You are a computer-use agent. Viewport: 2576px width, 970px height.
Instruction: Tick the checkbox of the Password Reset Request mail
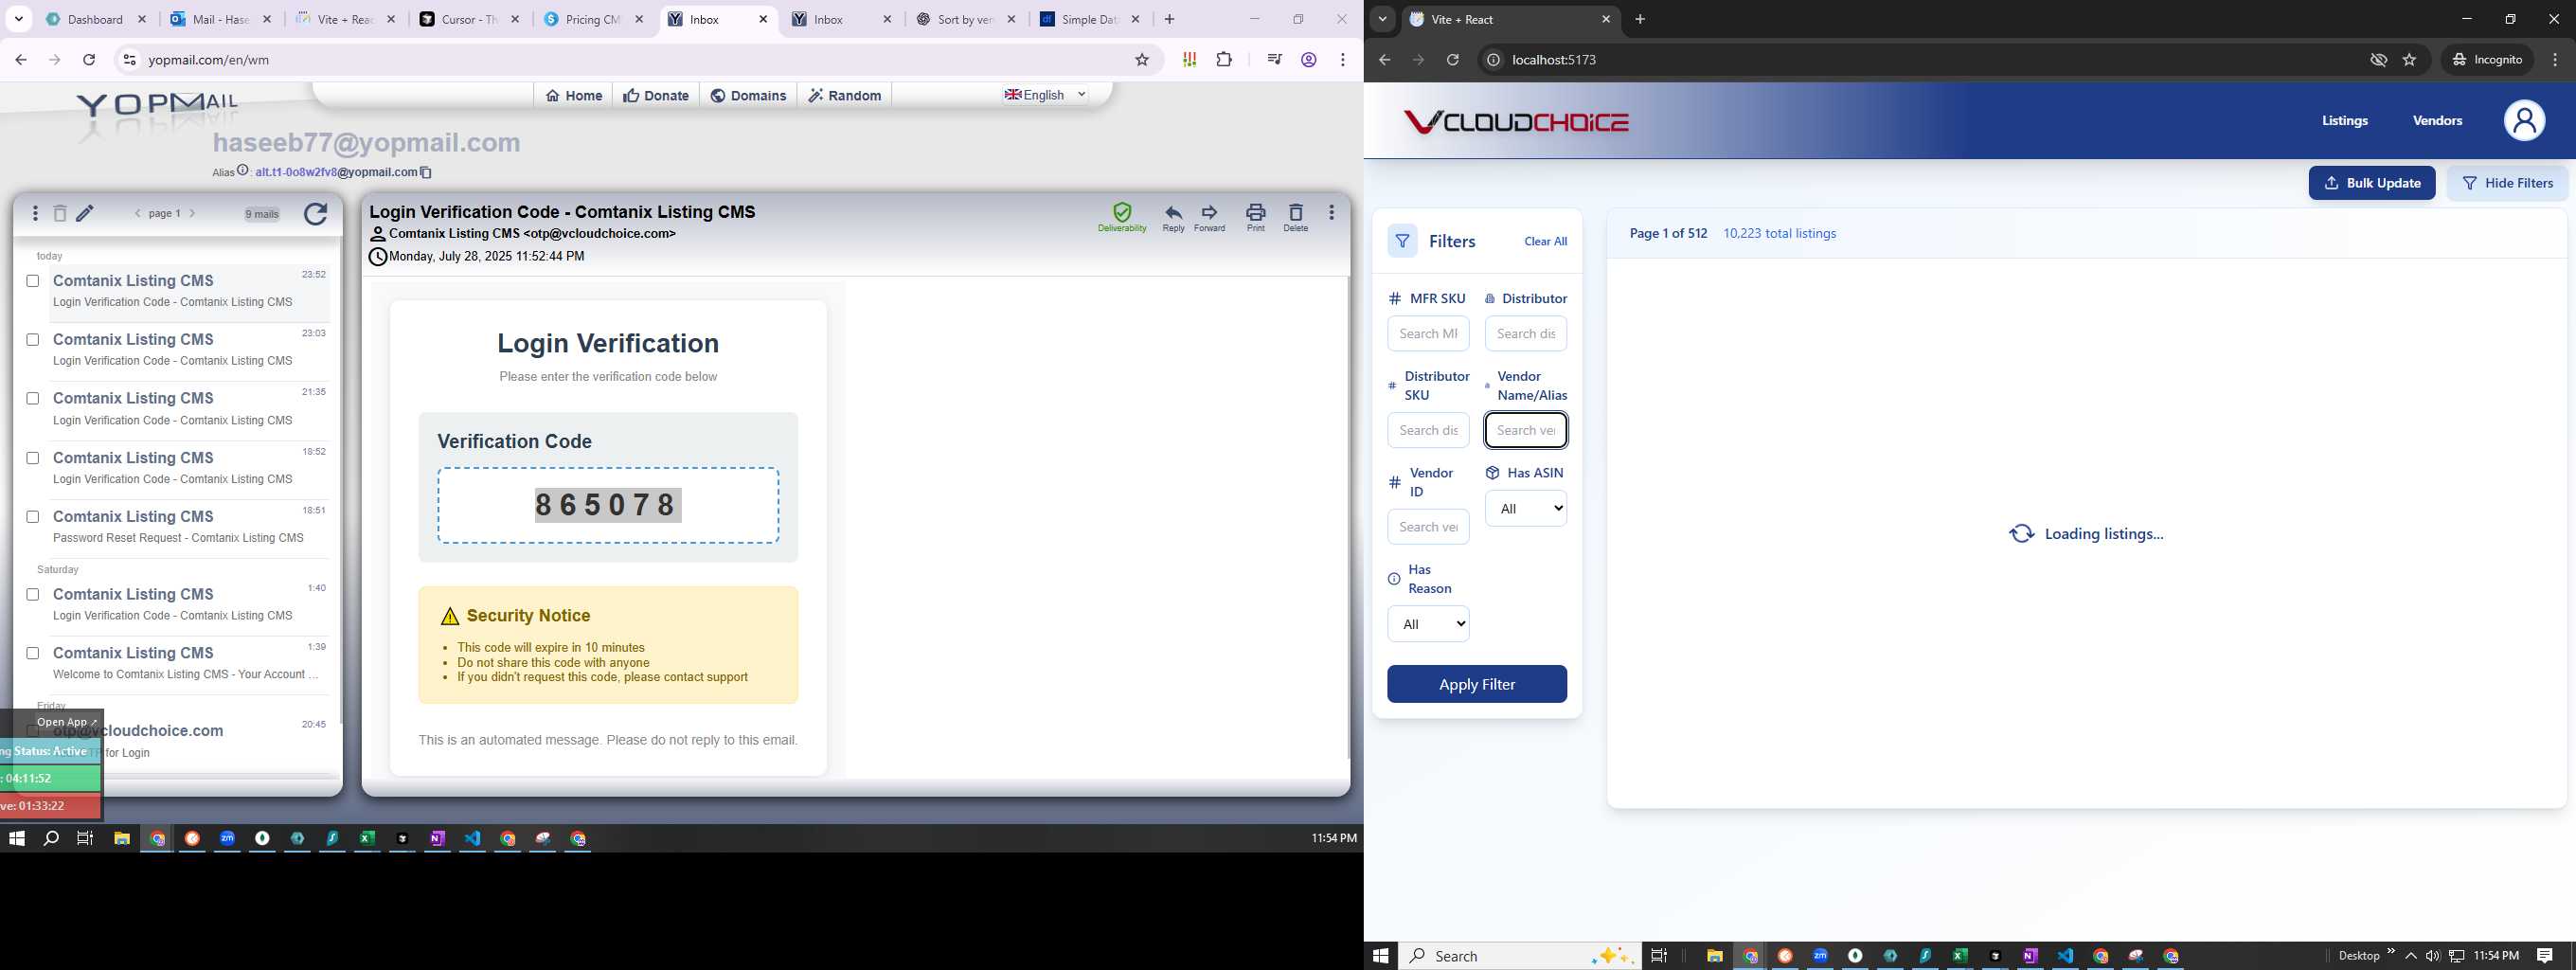33,517
